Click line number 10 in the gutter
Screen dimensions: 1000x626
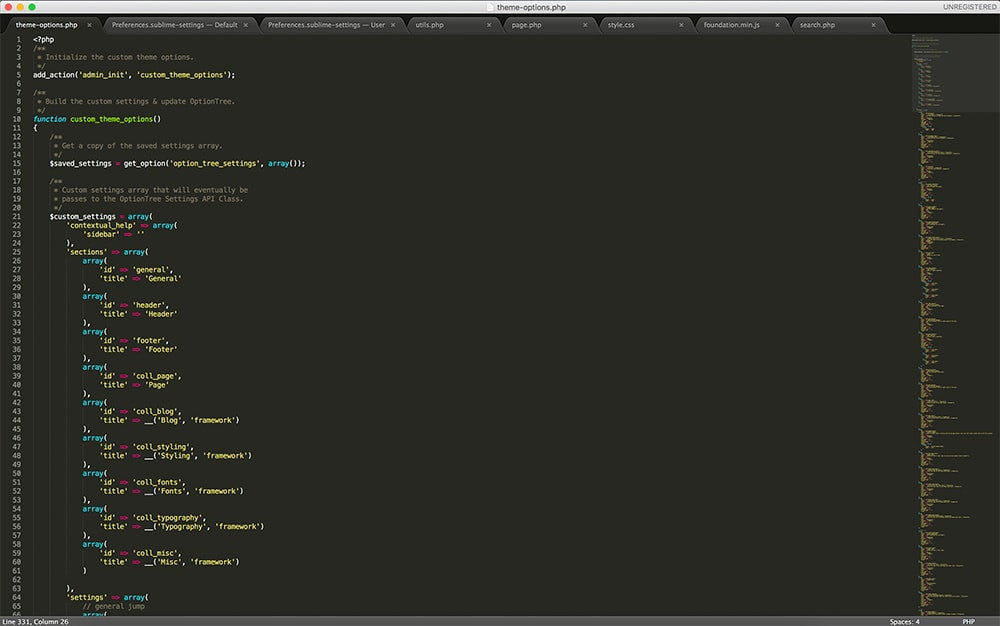click(17, 119)
